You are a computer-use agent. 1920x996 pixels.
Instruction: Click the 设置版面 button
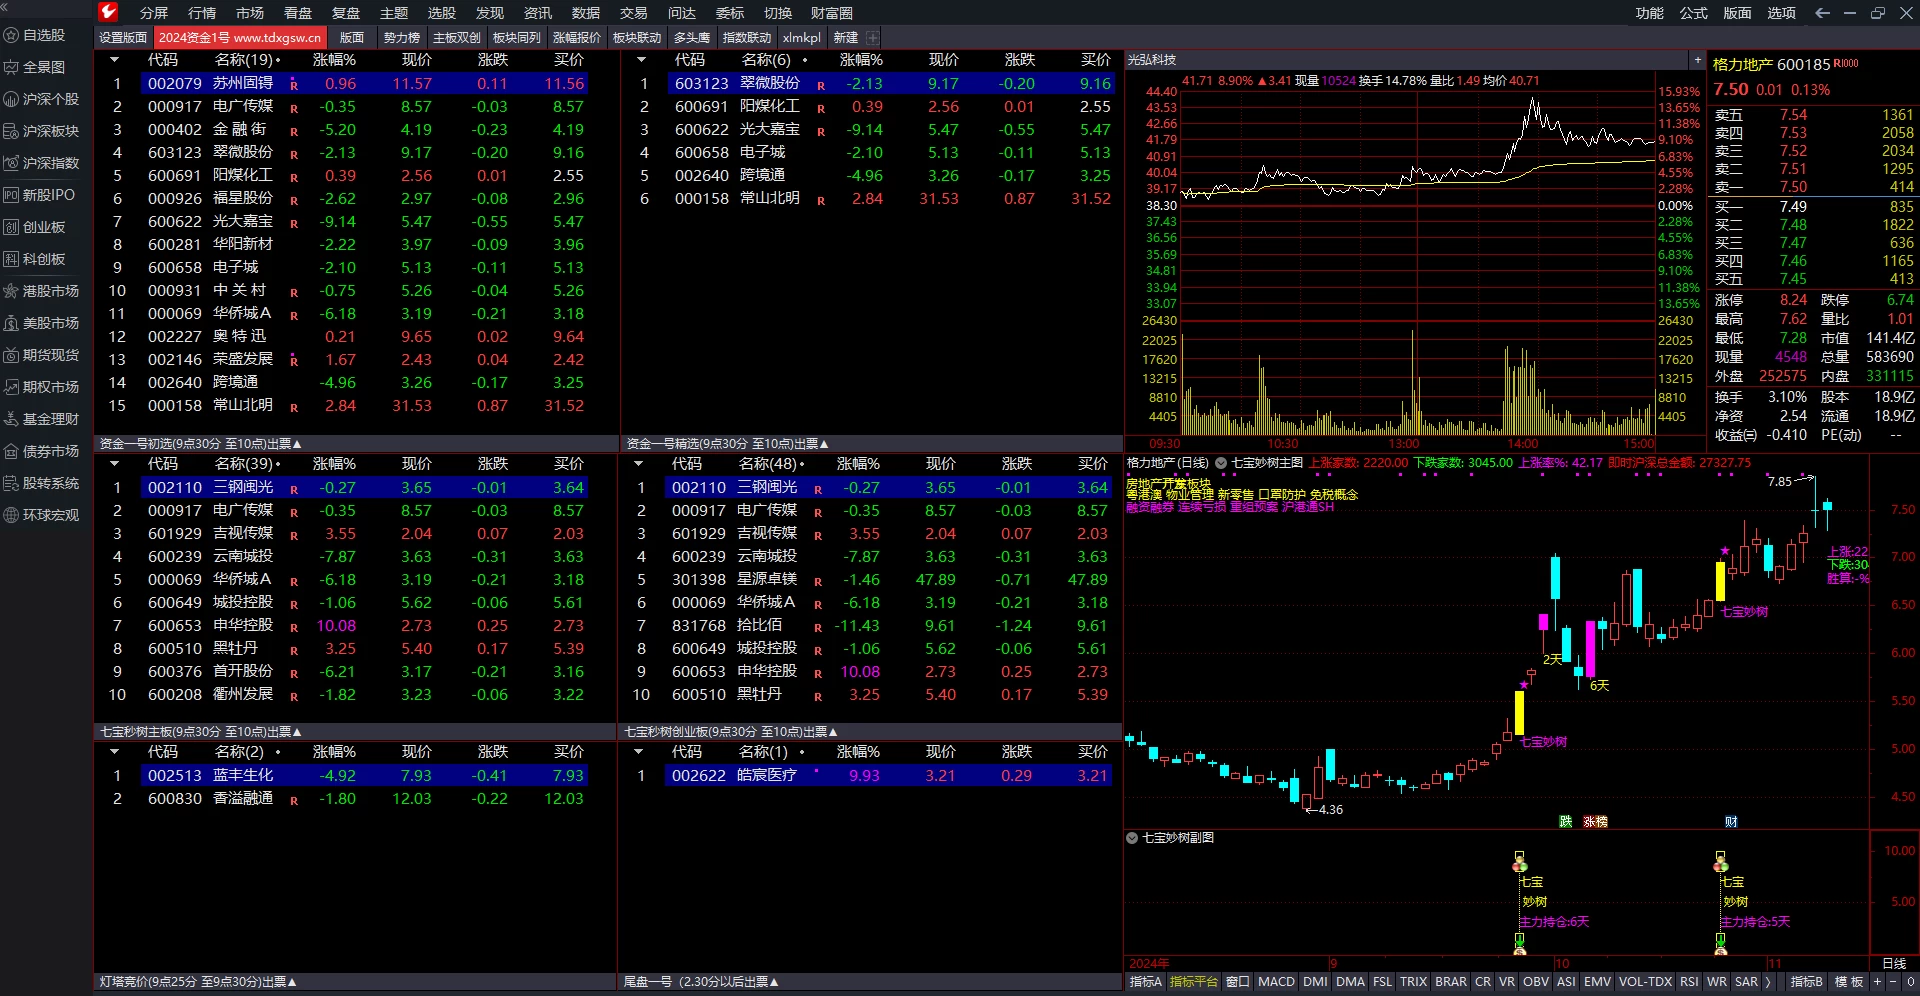coord(123,38)
